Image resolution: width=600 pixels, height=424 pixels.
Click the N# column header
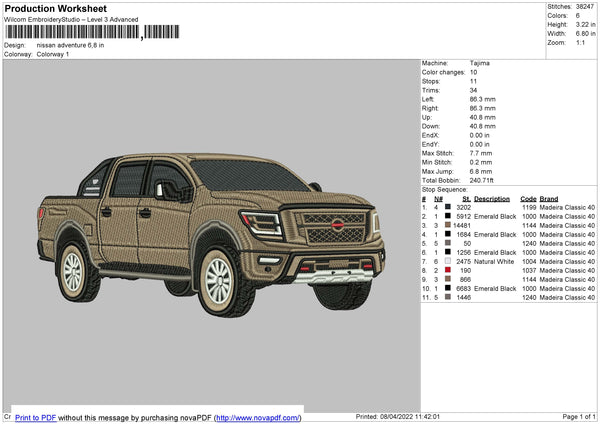438,198
